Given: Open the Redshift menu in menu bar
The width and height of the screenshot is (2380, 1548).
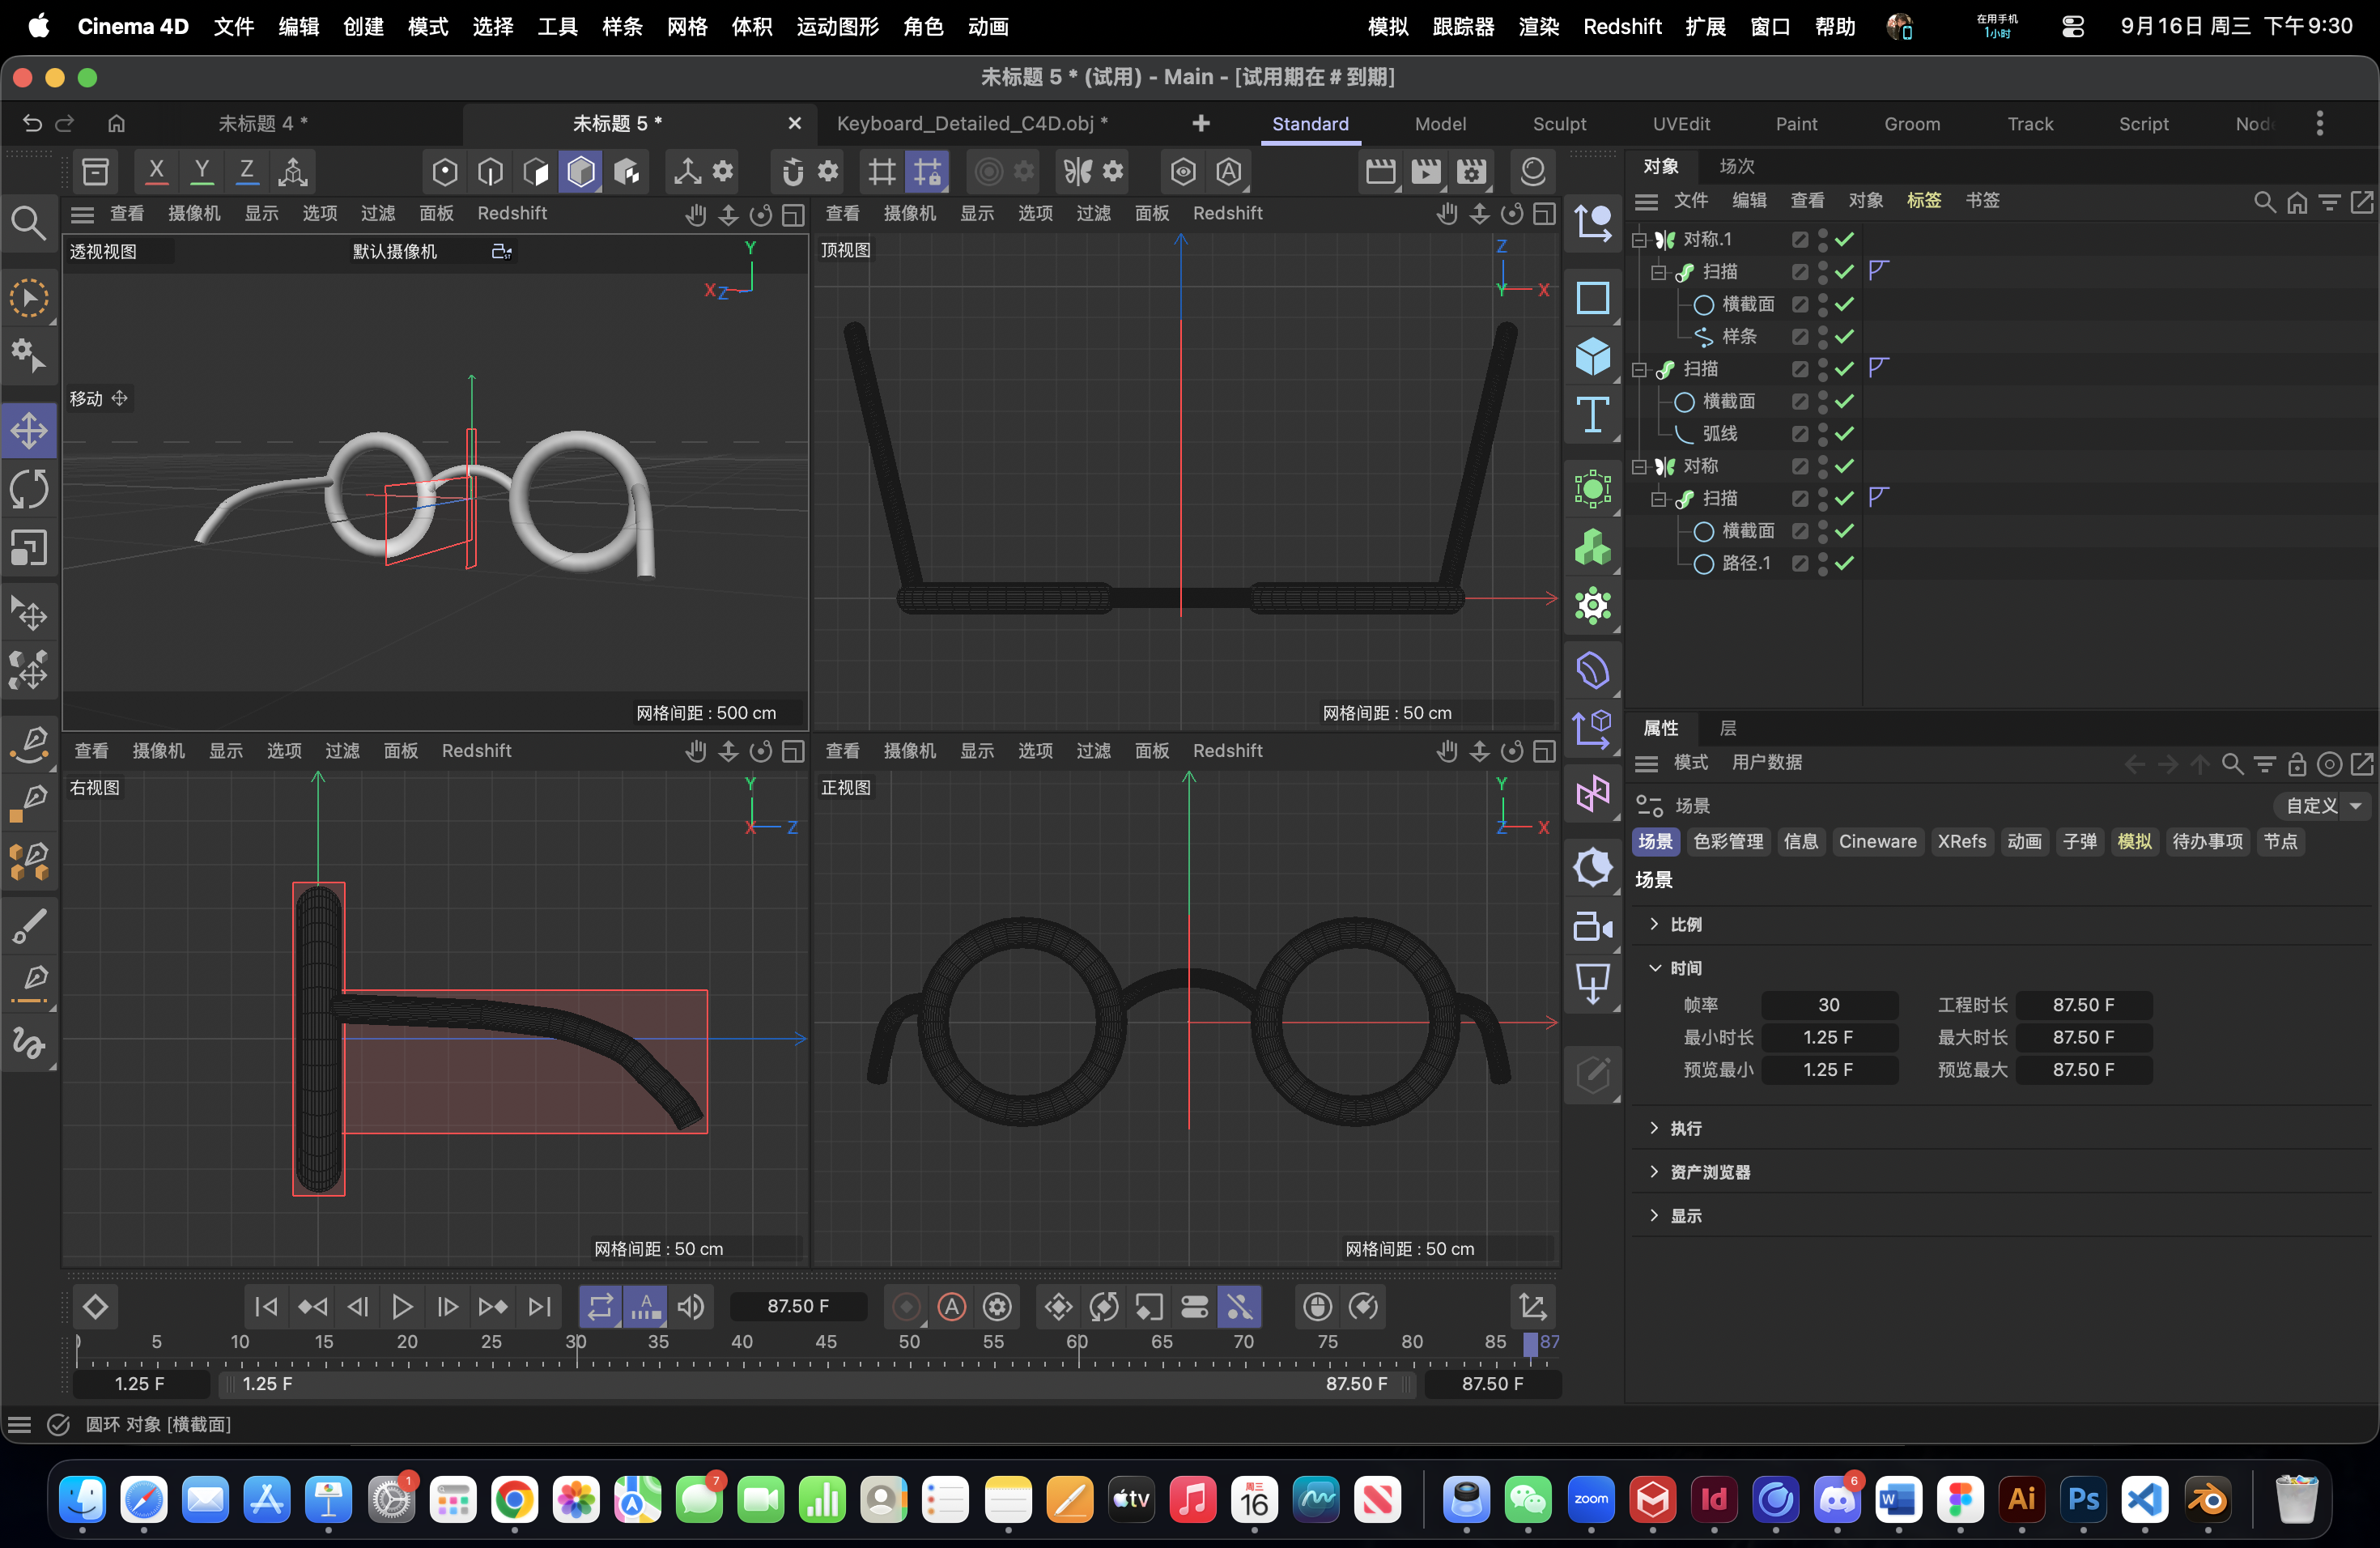Looking at the screenshot, I should pyautogui.click(x=1622, y=27).
